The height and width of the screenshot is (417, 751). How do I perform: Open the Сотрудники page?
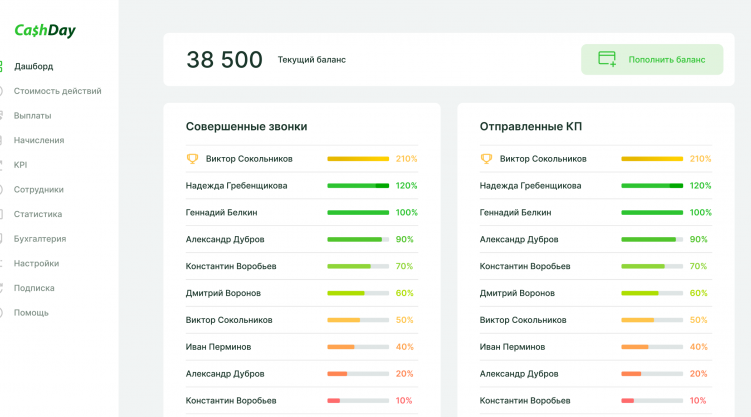click(x=38, y=189)
